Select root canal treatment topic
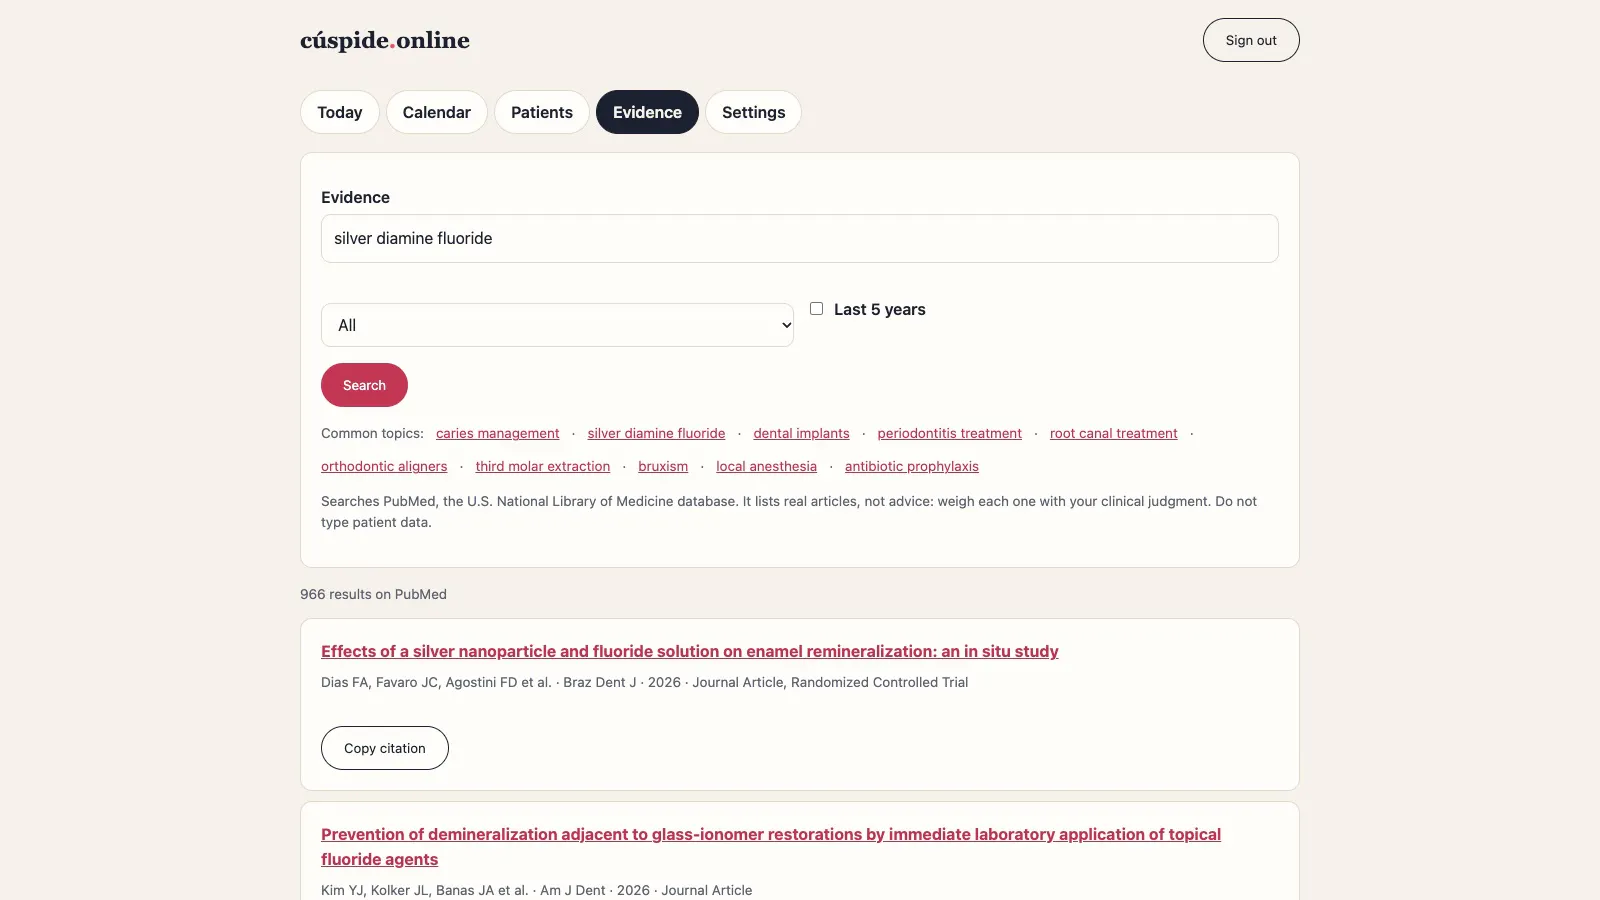 [x=1114, y=433]
